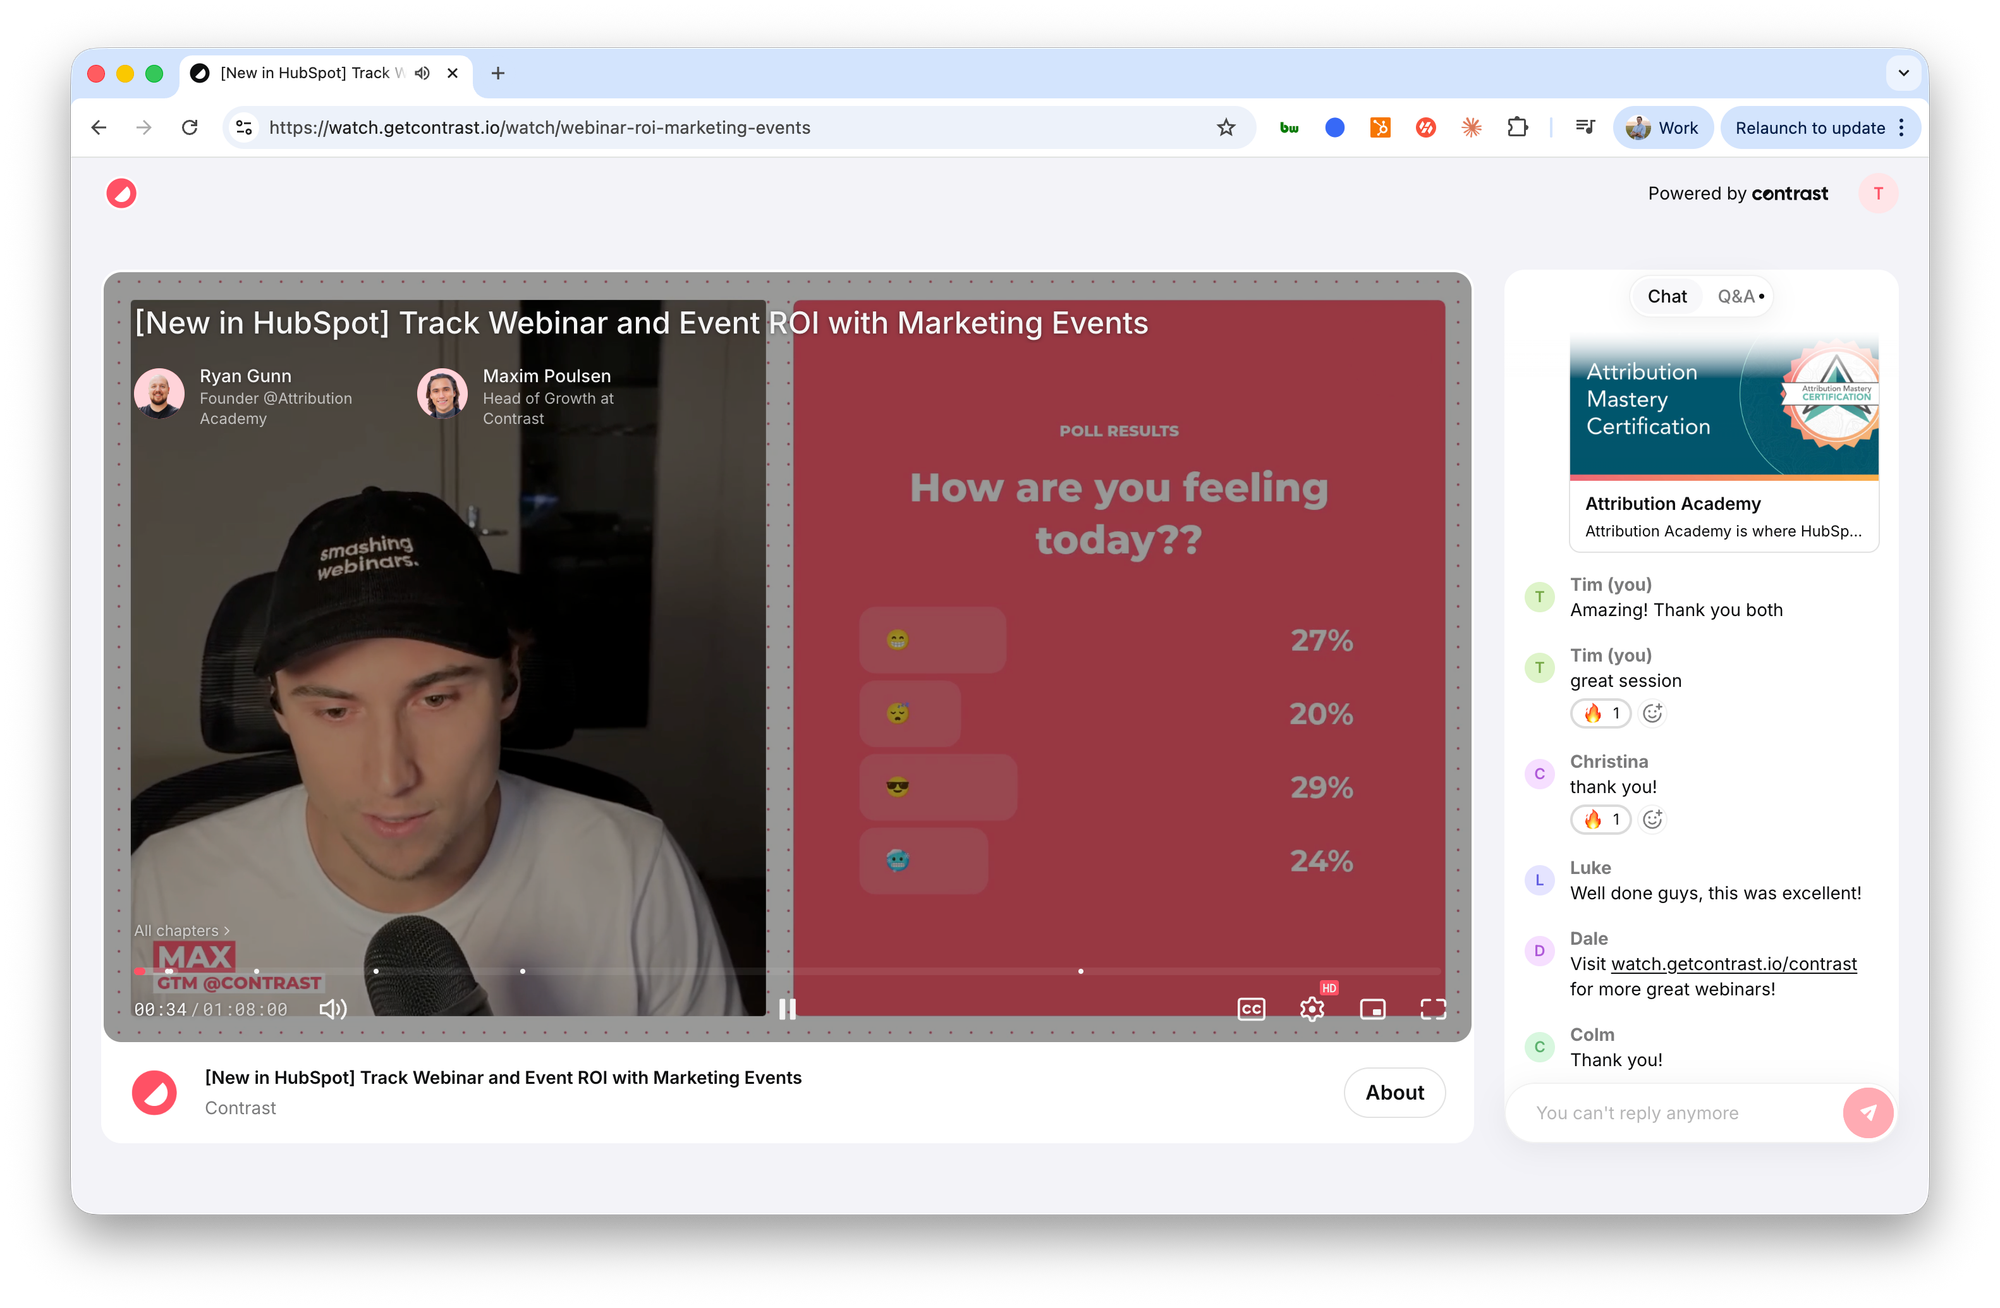Reload the current page
The width and height of the screenshot is (2000, 1308).
click(190, 127)
